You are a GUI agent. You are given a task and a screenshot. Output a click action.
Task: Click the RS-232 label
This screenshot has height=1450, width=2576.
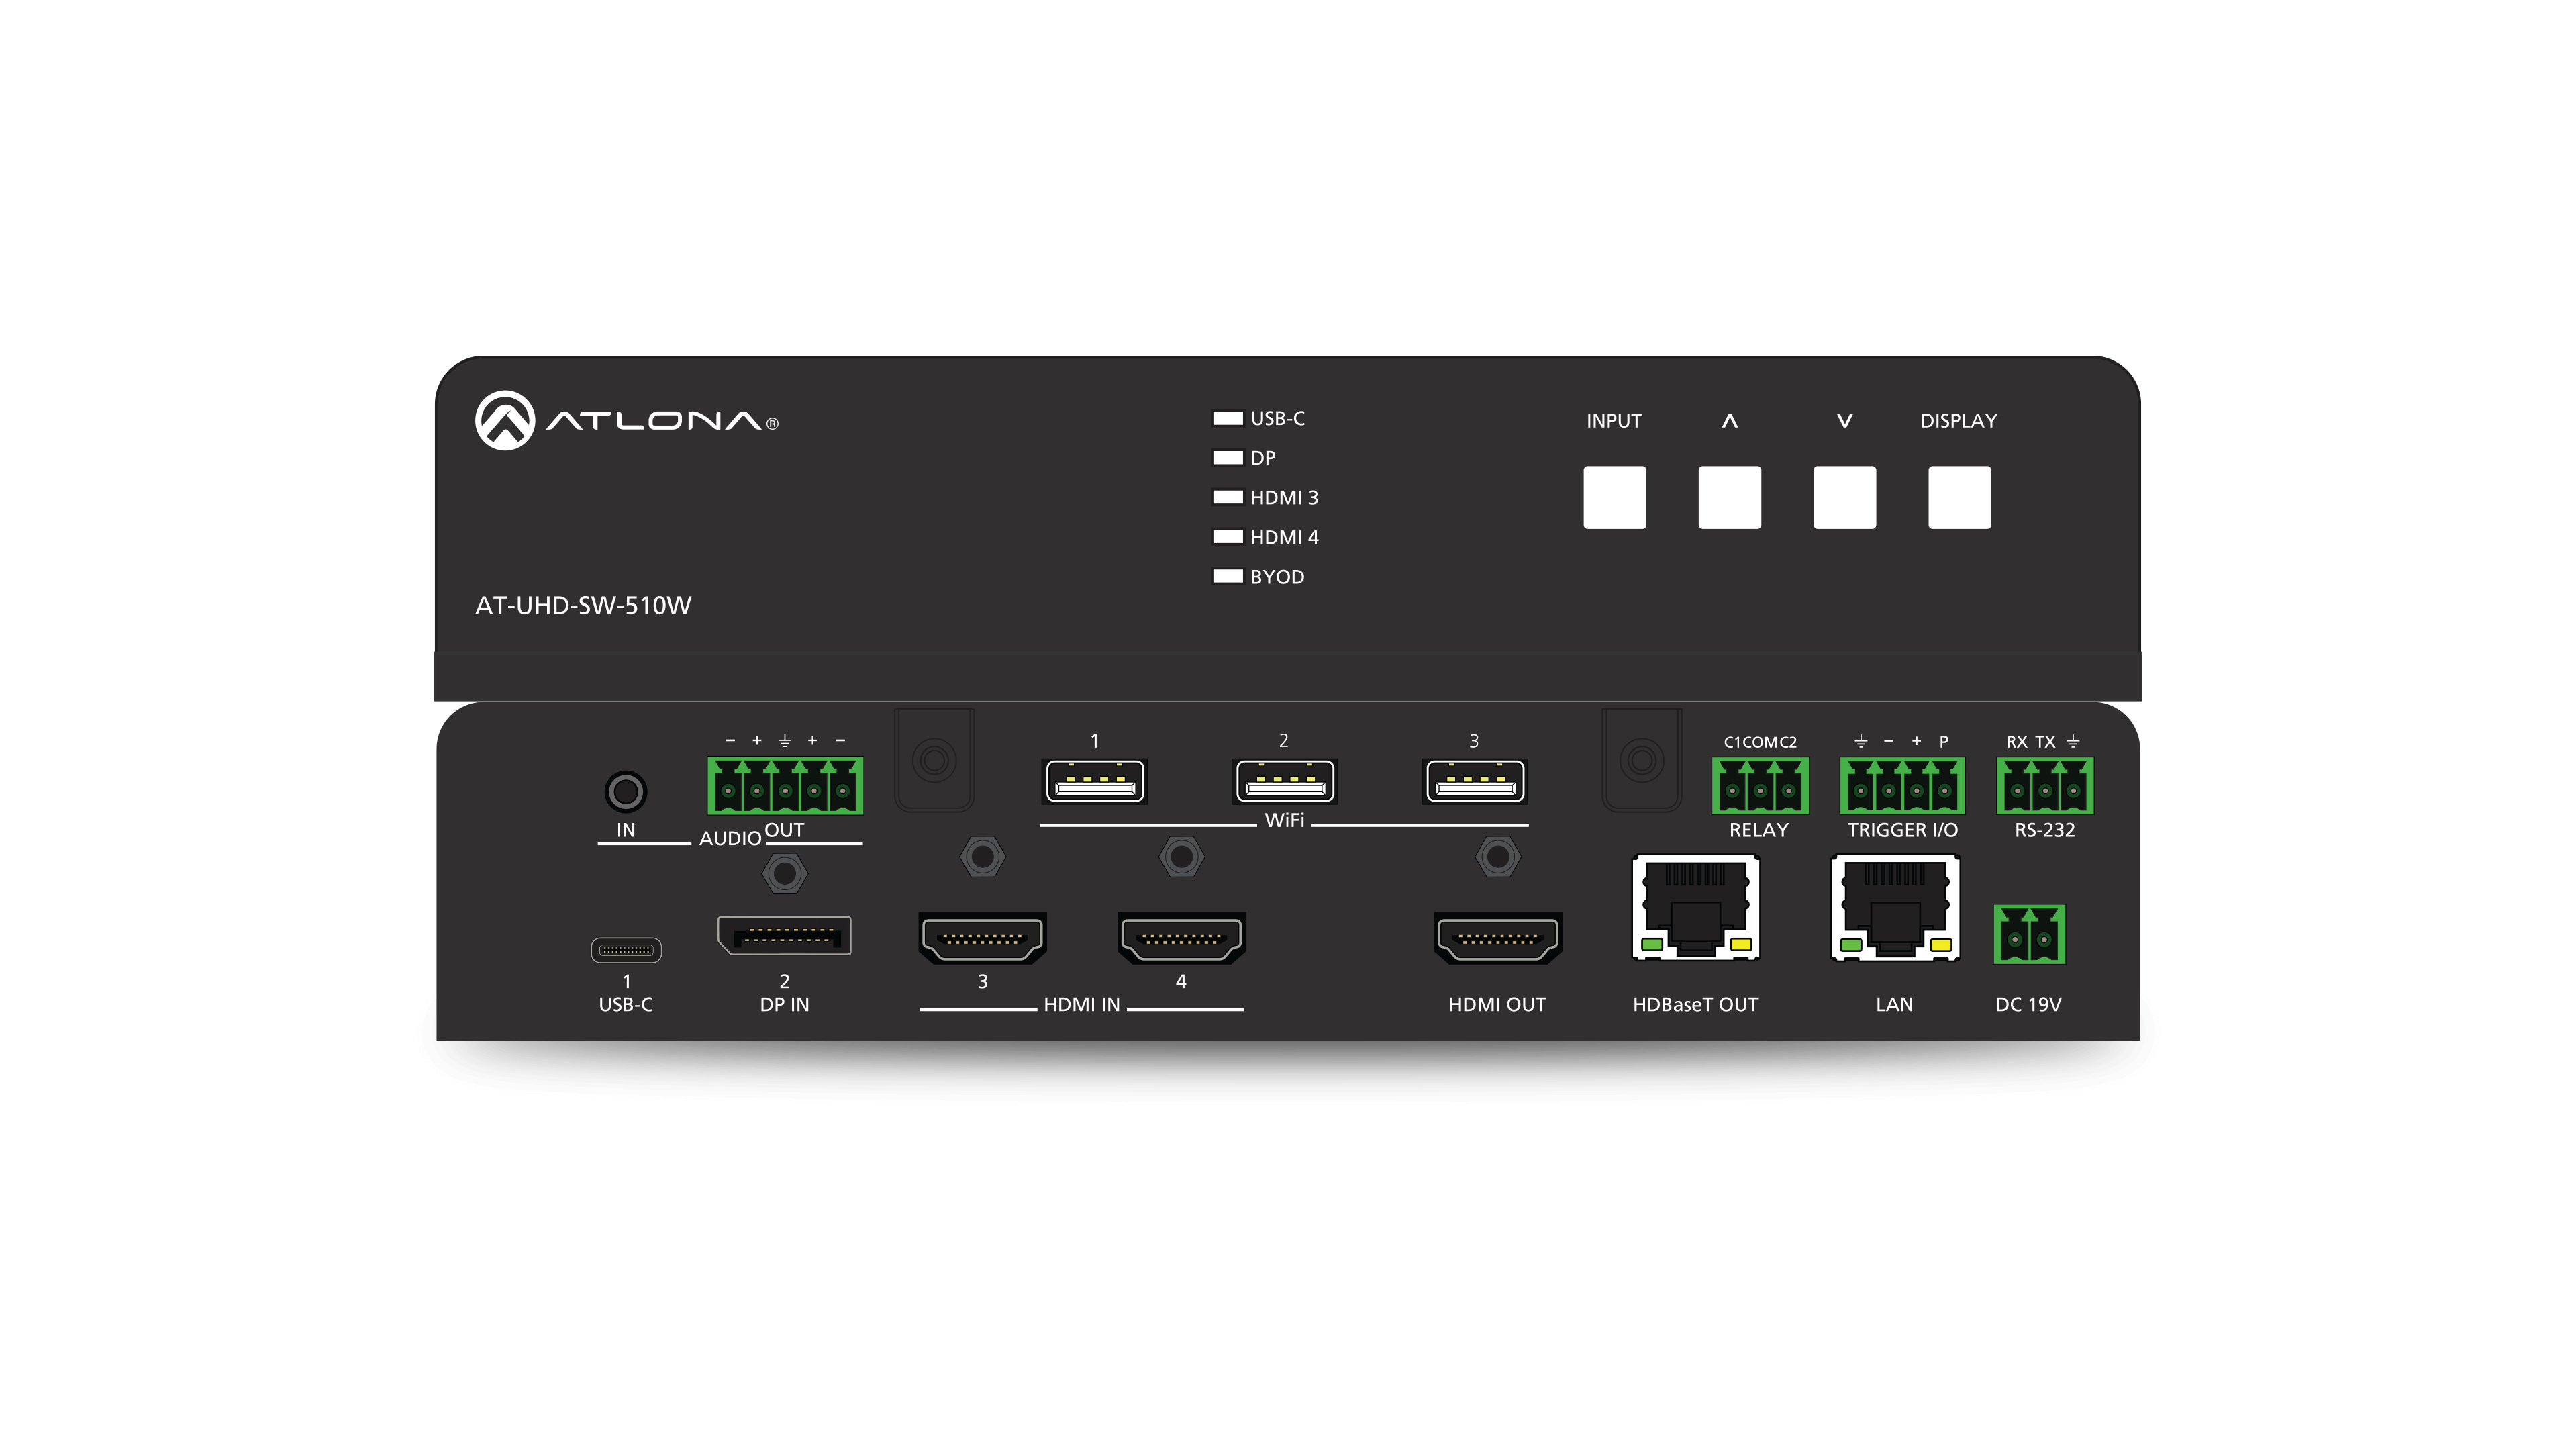coord(2045,831)
